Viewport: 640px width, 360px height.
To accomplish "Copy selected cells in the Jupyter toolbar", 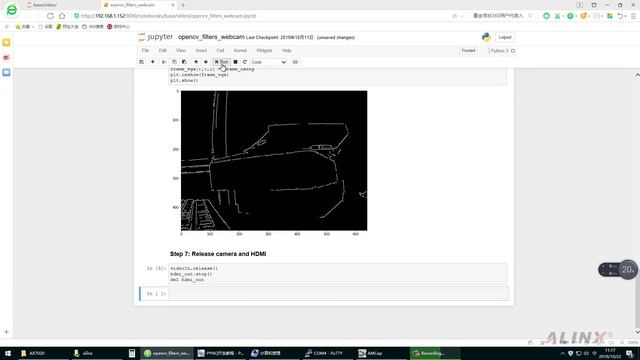I will (174, 62).
